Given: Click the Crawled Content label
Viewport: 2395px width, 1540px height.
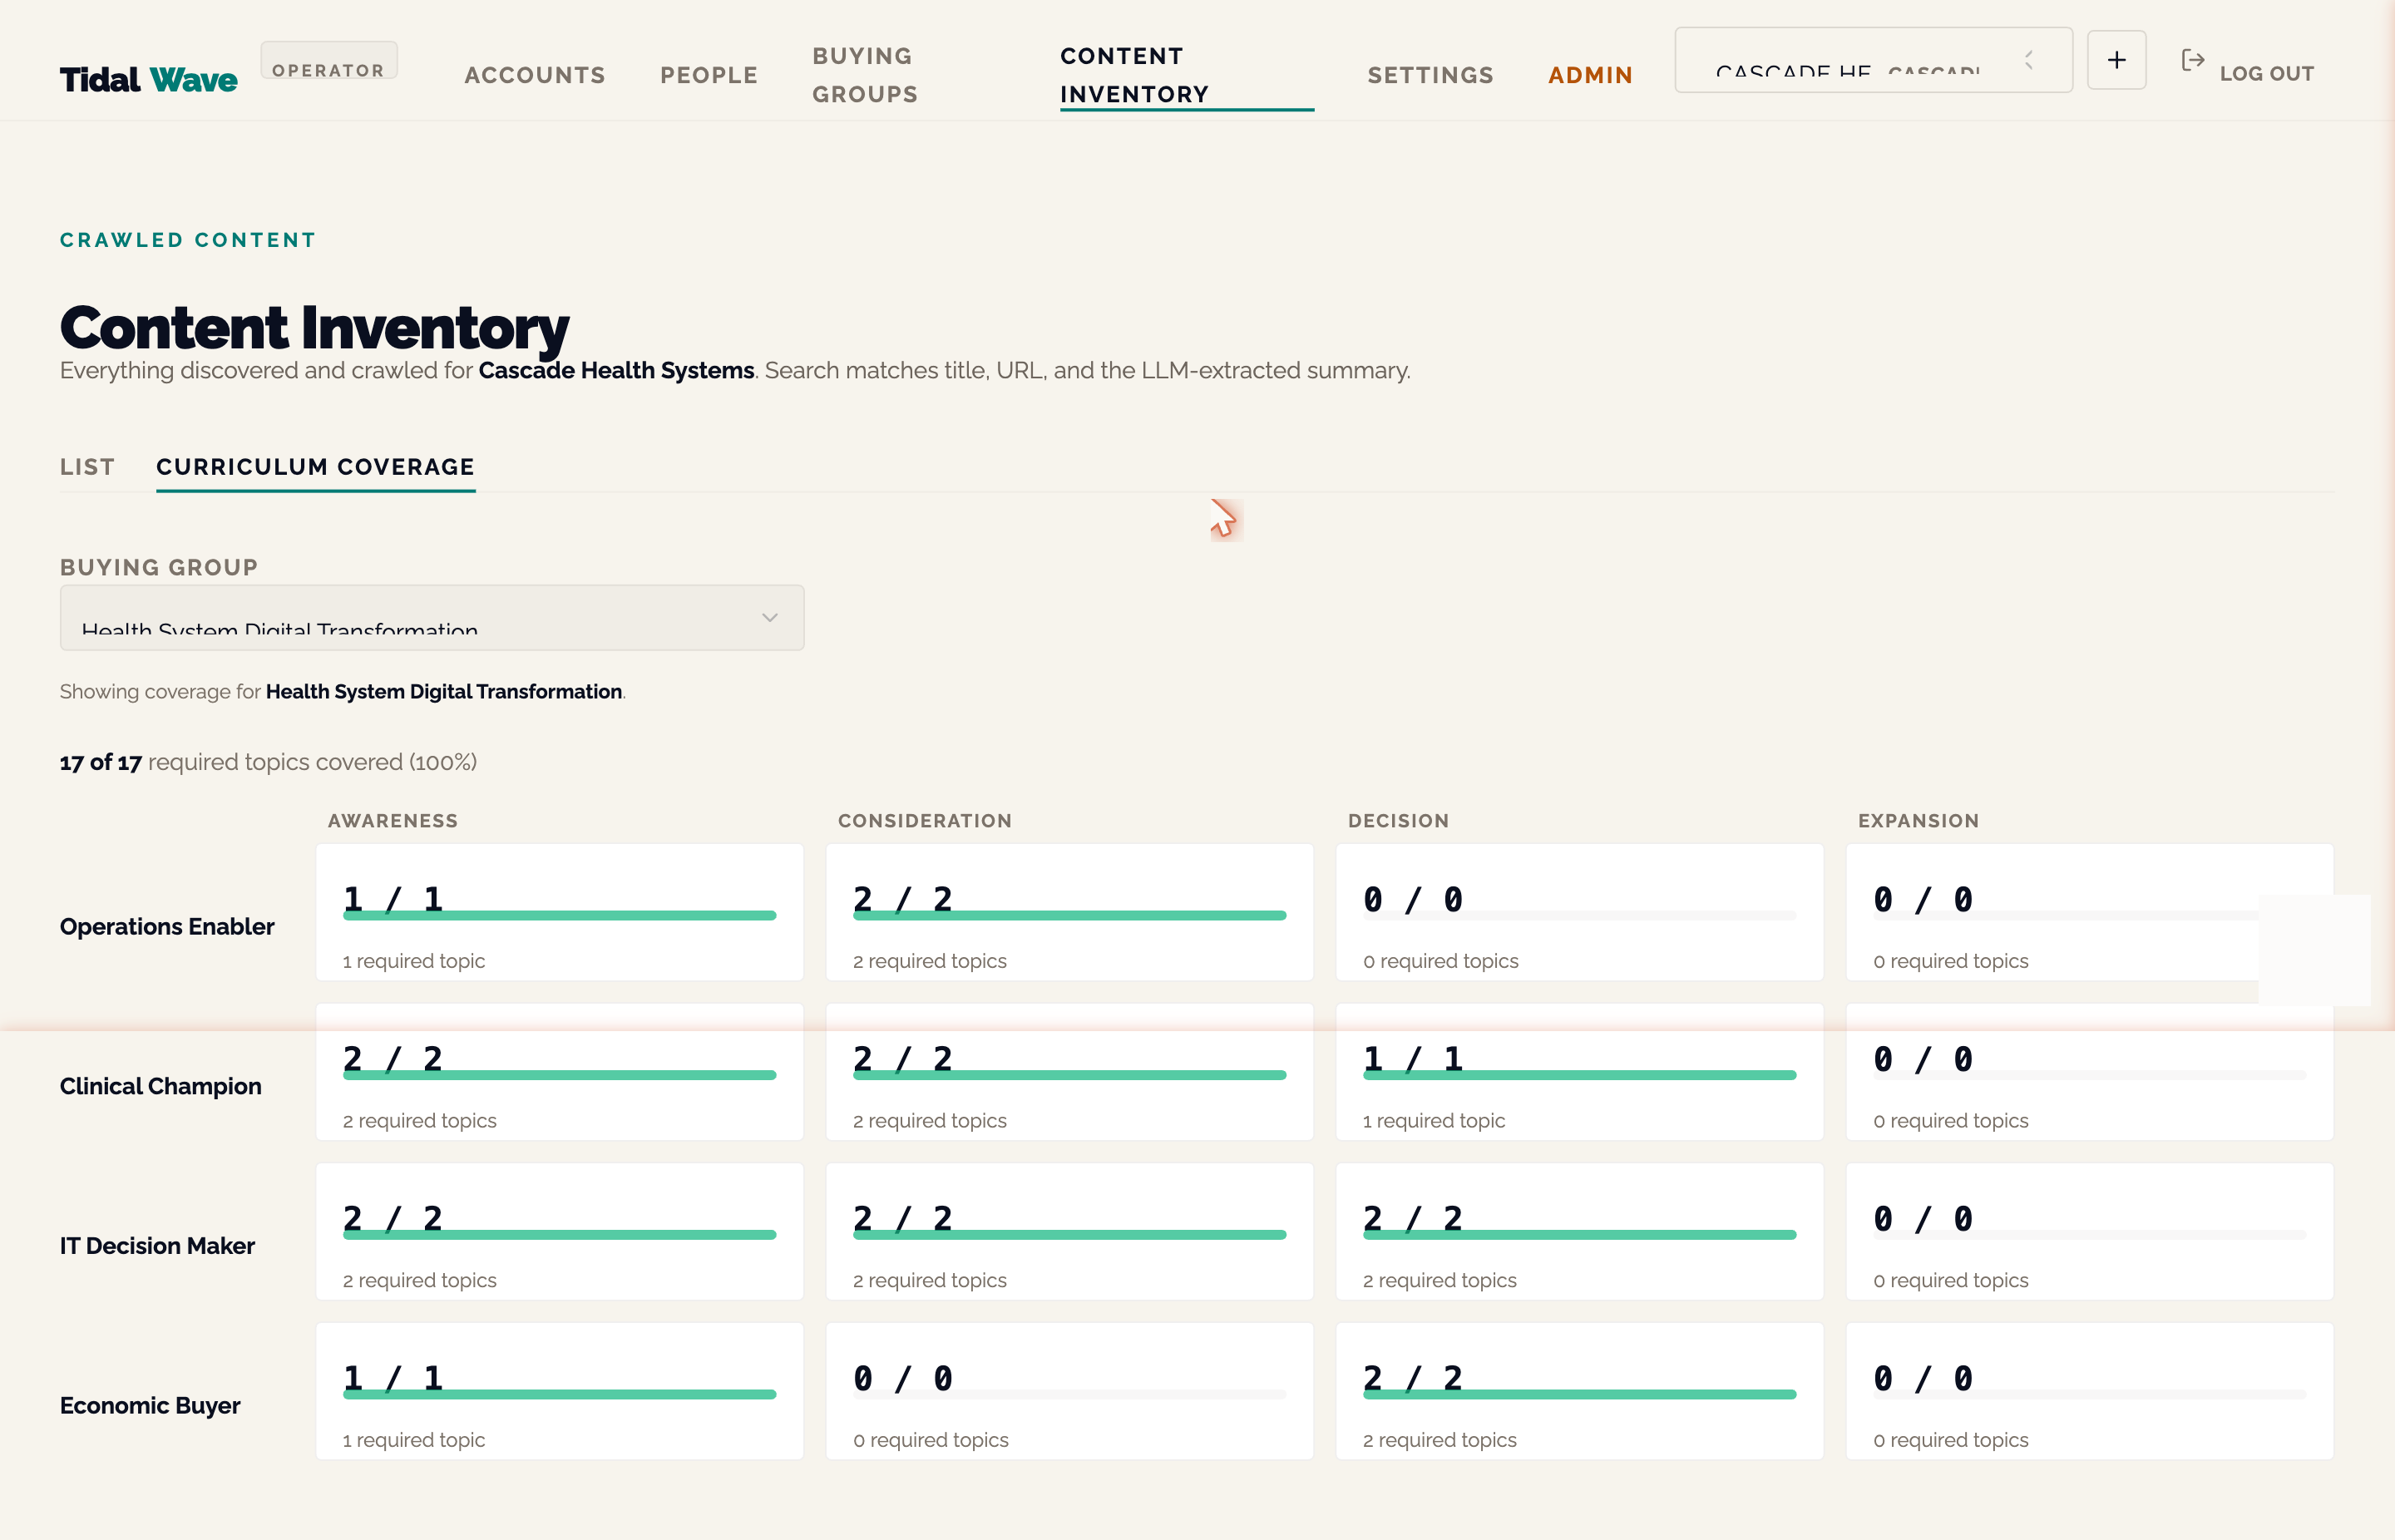Looking at the screenshot, I should [x=188, y=240].
